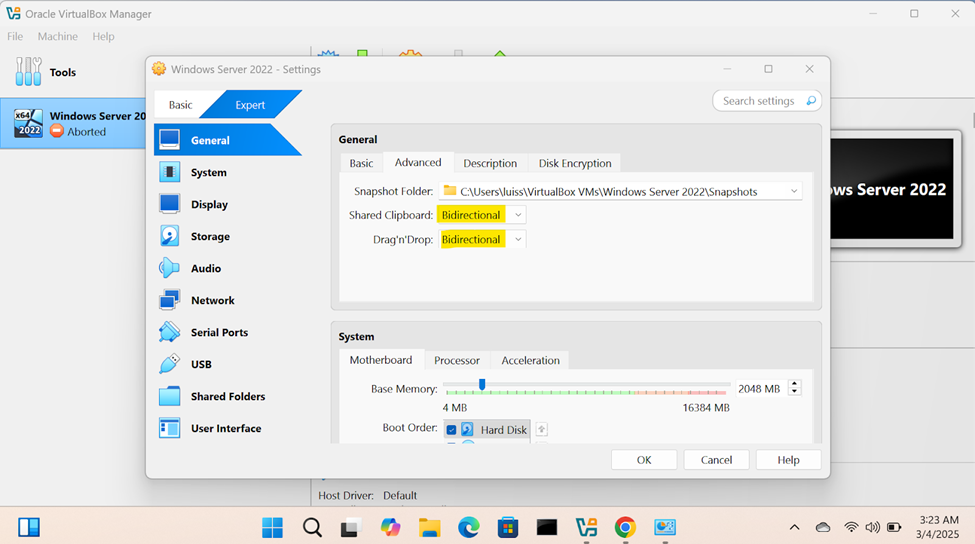Move Hard Disk up in boot order

tap(542, 430)
